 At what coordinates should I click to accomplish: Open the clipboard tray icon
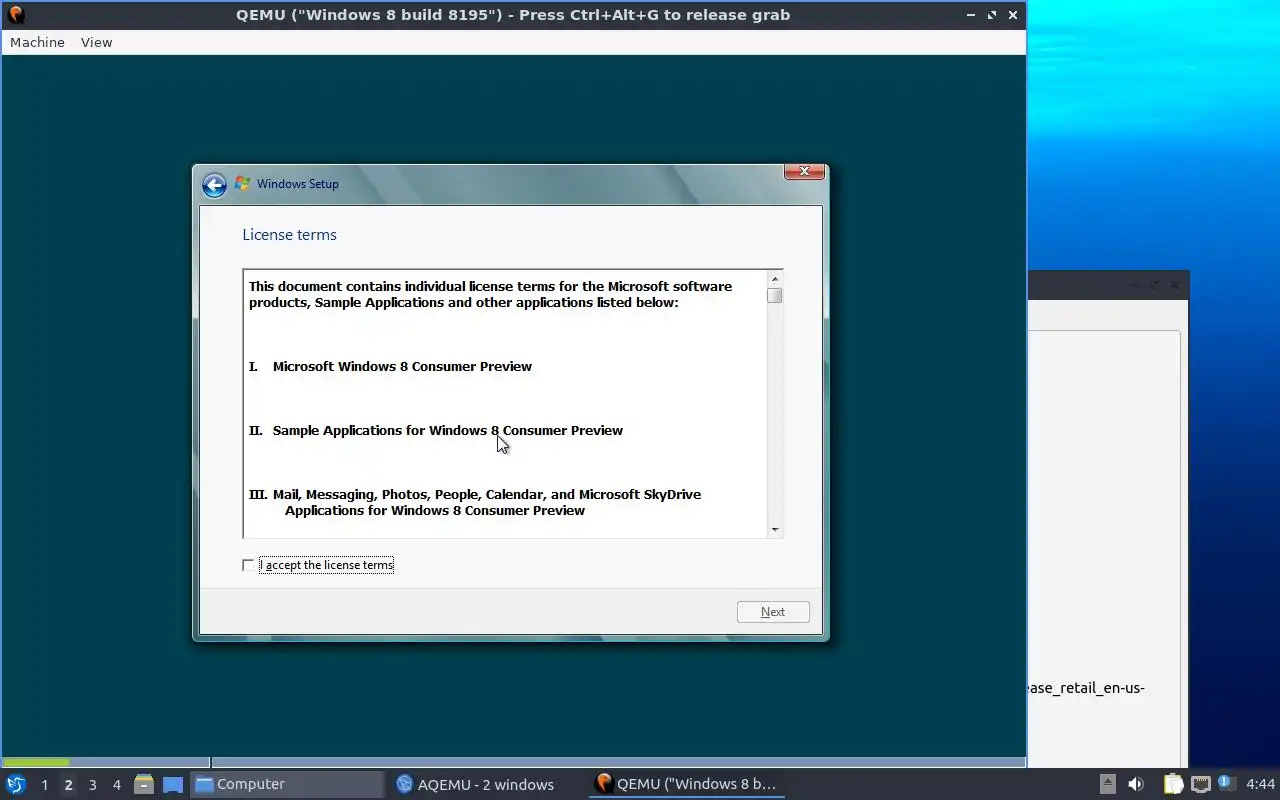1173,784
